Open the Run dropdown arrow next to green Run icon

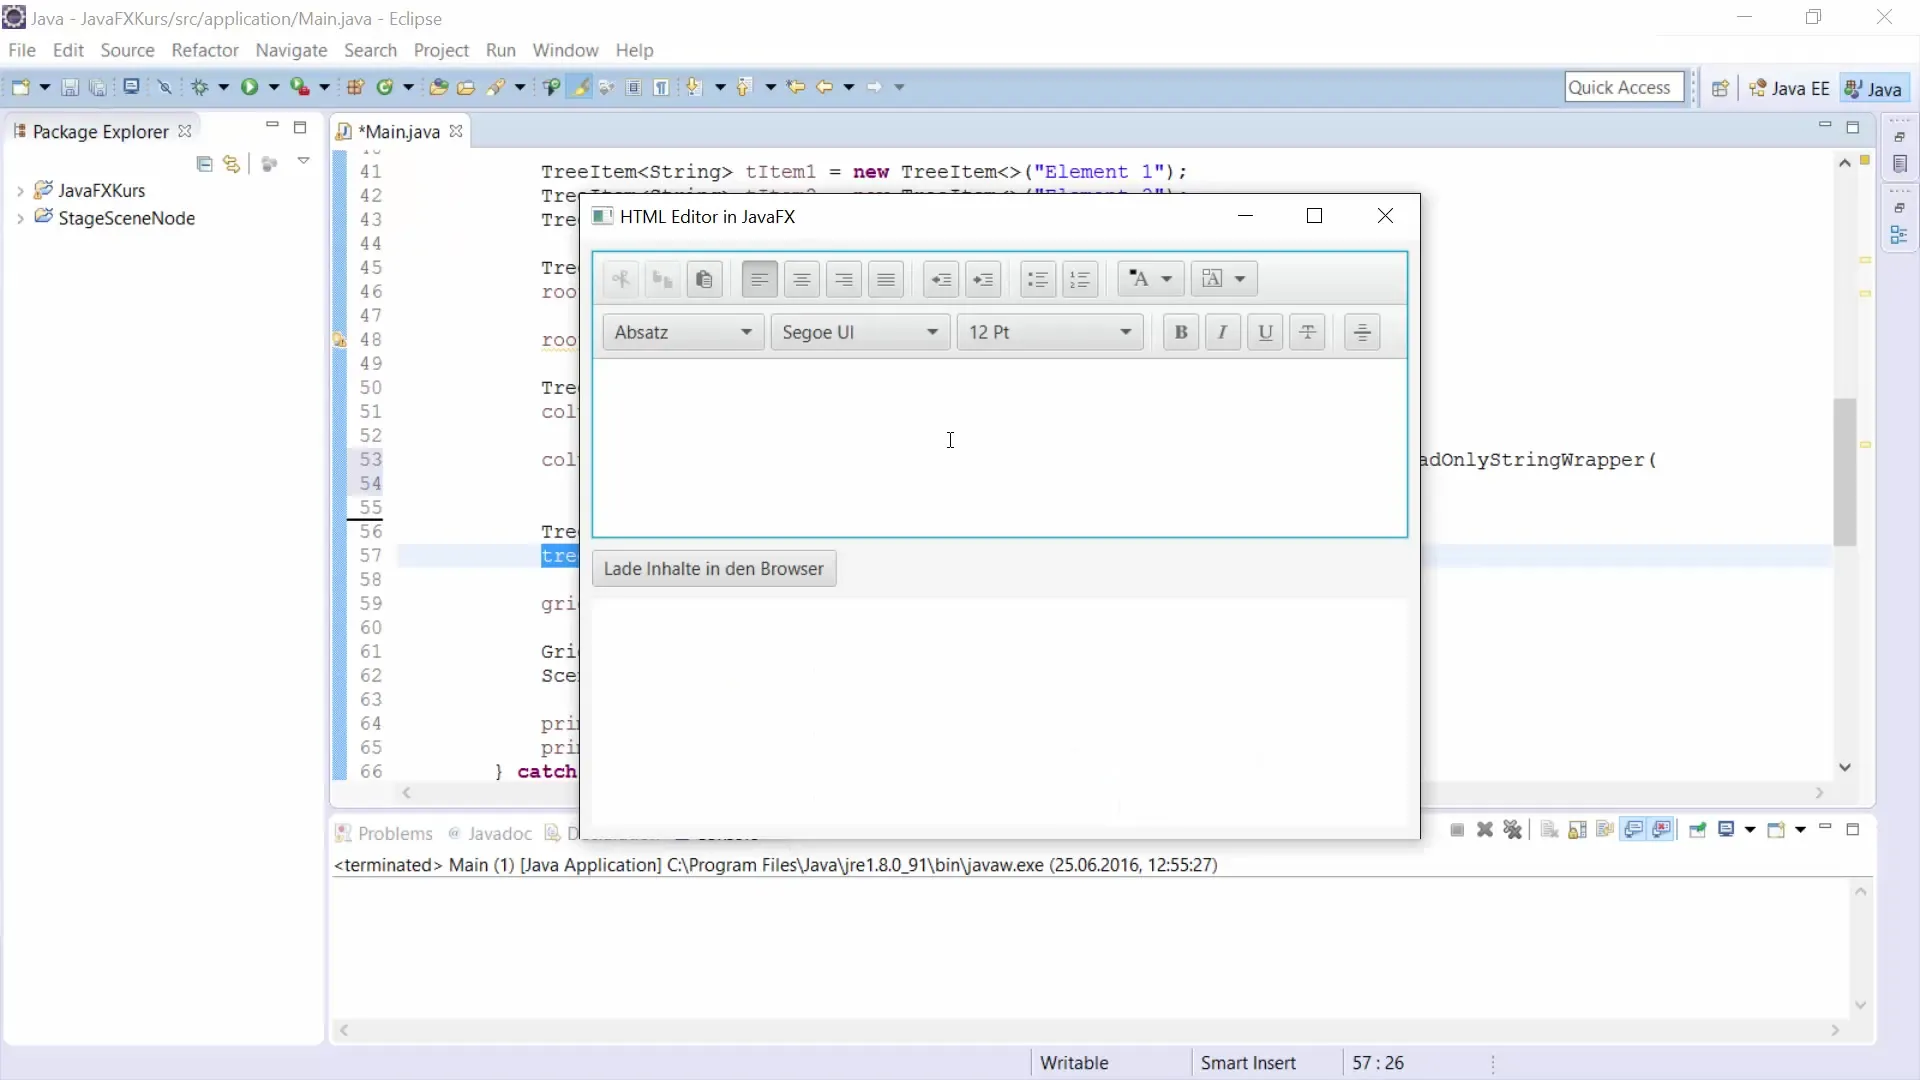point(273,87)
